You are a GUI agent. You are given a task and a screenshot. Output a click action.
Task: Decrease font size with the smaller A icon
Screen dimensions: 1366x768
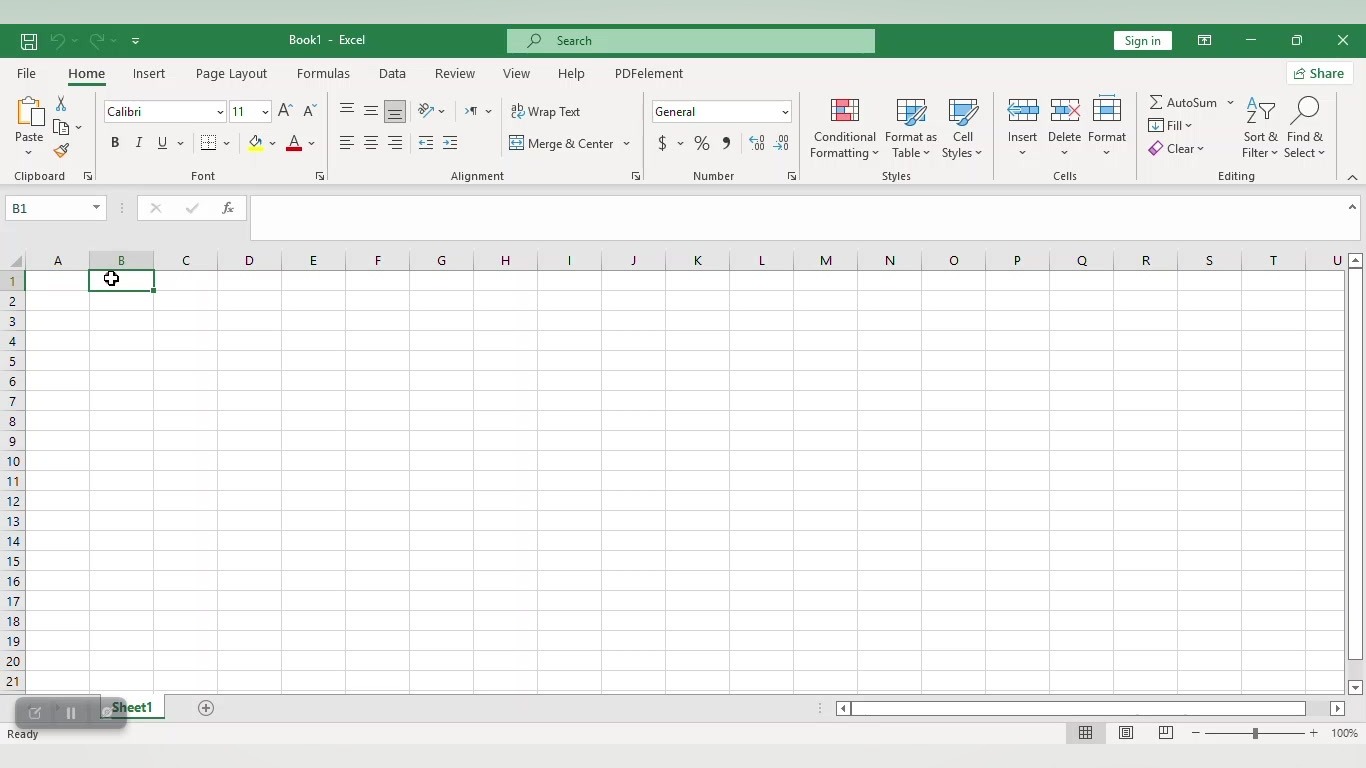309,111
